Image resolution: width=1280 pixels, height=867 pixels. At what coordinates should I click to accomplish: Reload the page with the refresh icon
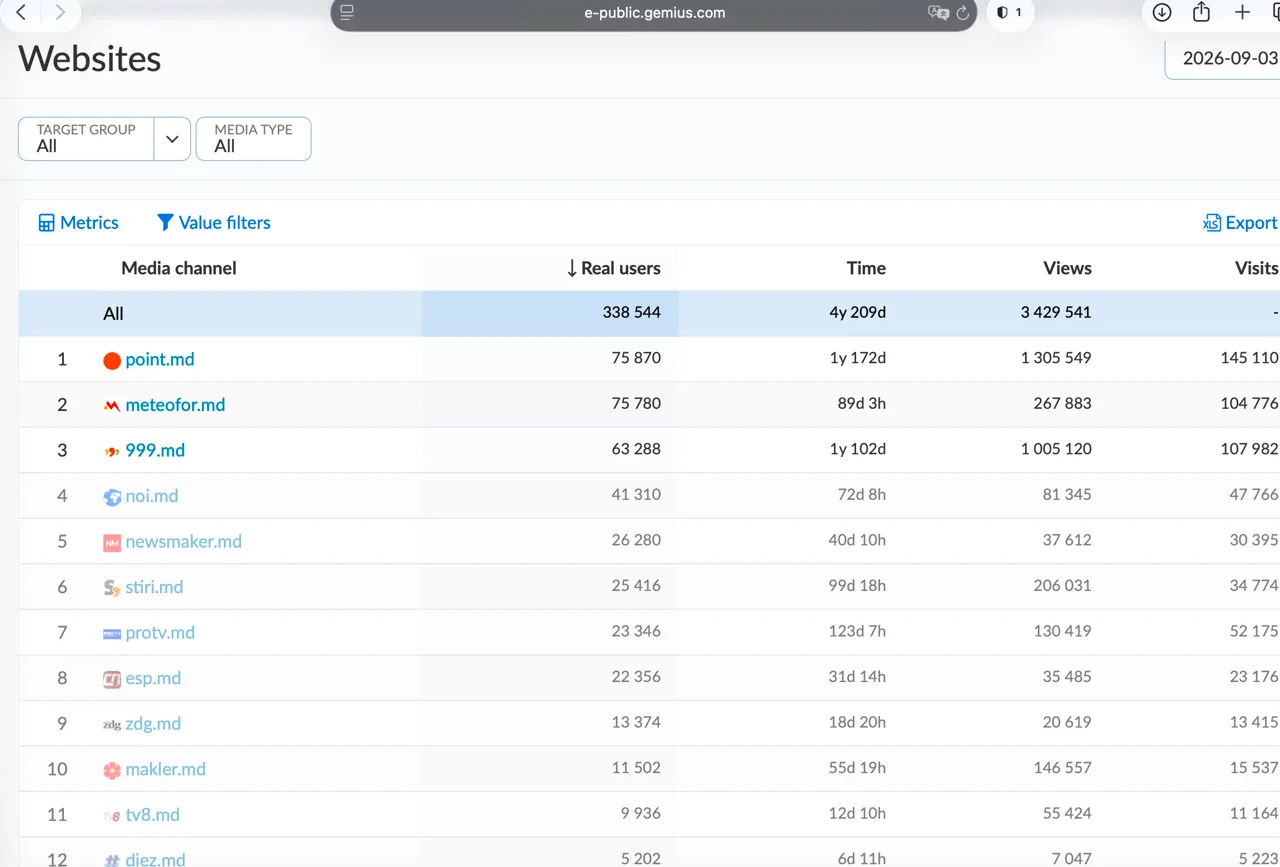point(963,13)
